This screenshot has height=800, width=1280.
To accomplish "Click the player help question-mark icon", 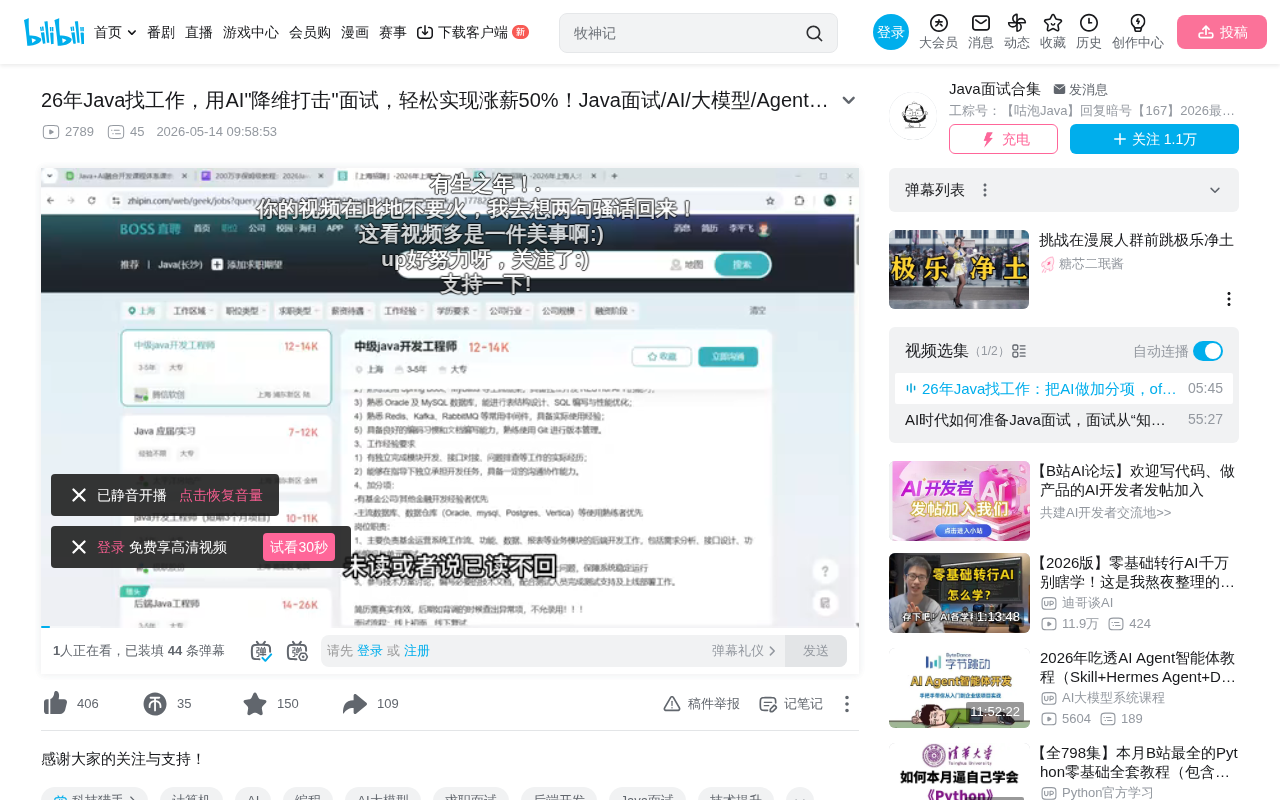I will pos(825,571).
